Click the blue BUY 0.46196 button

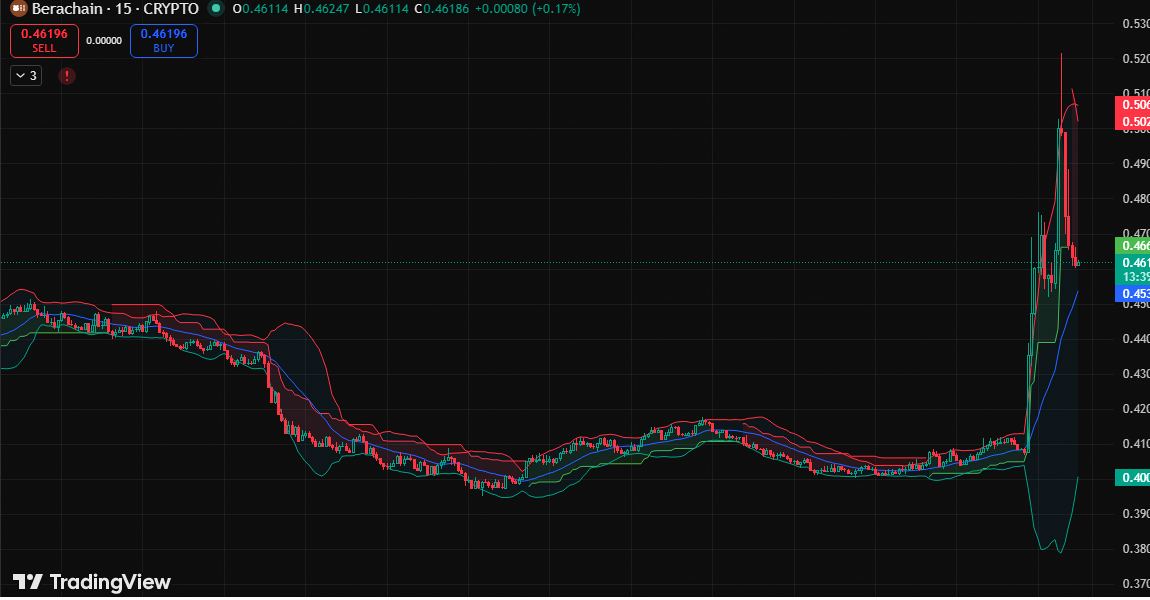click(164, 40)
